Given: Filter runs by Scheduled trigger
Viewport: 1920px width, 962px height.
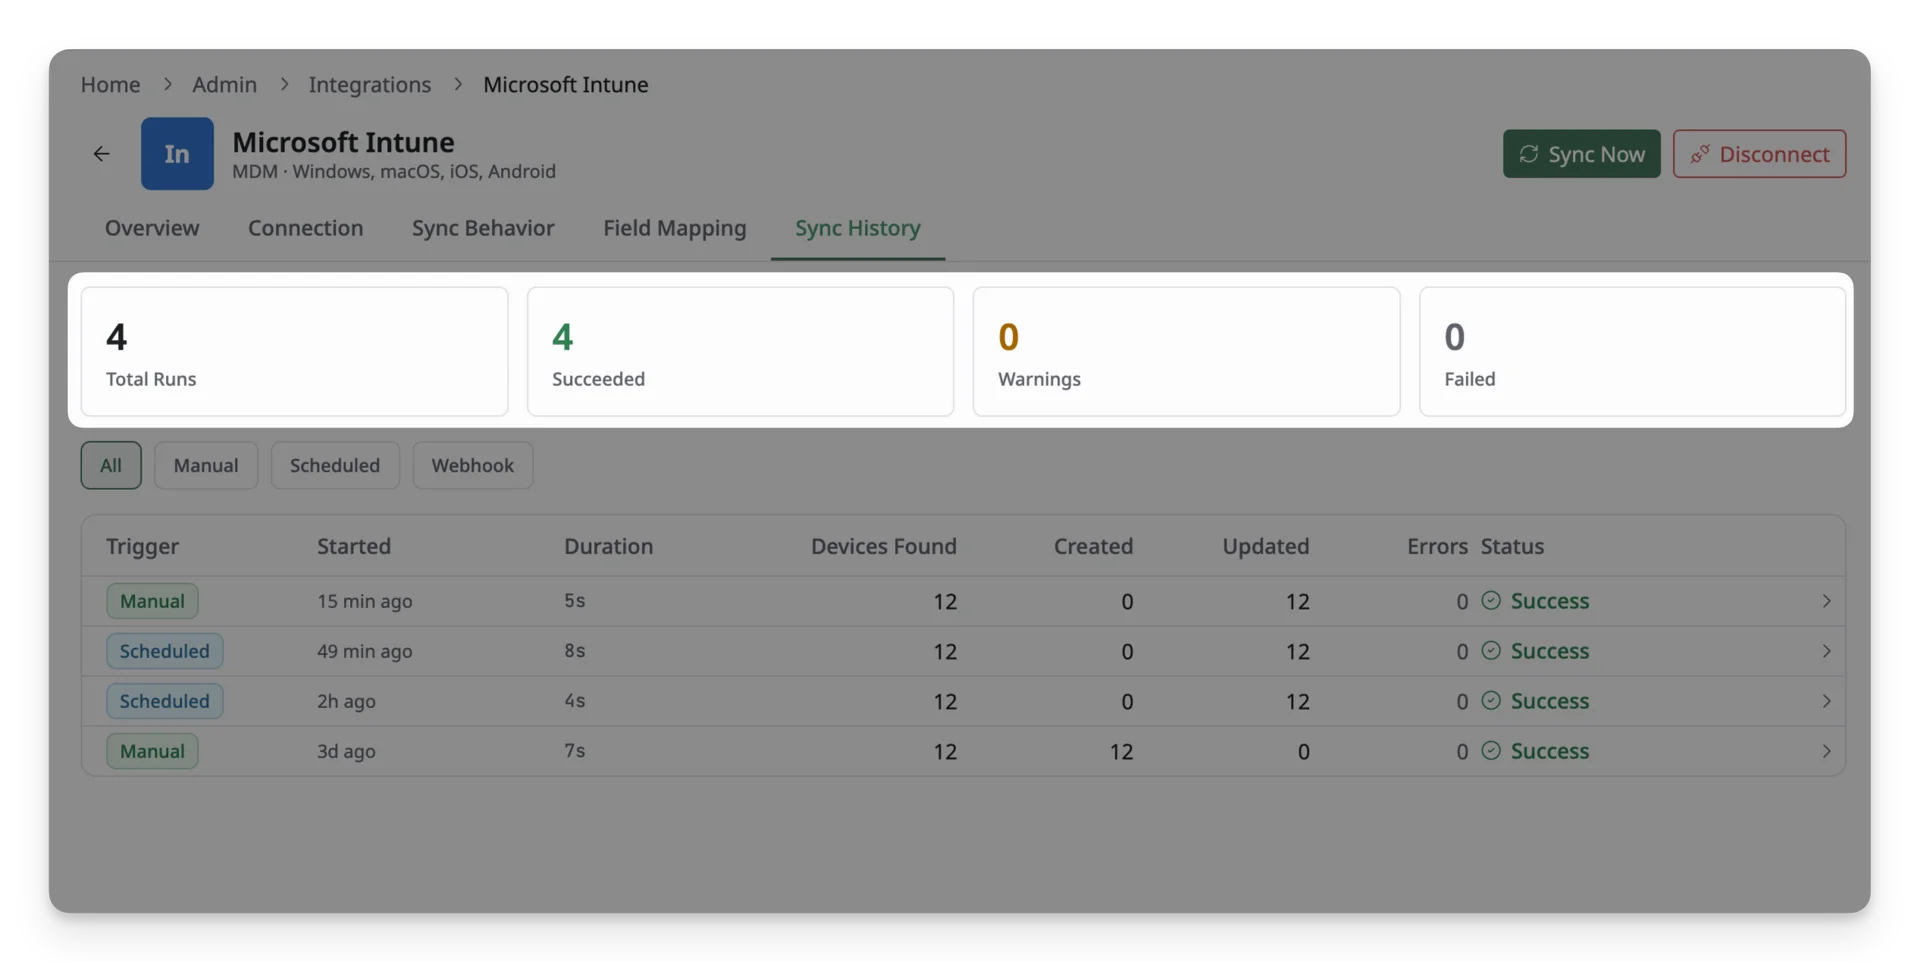Looking at the screenshot, I should [335, 465].
